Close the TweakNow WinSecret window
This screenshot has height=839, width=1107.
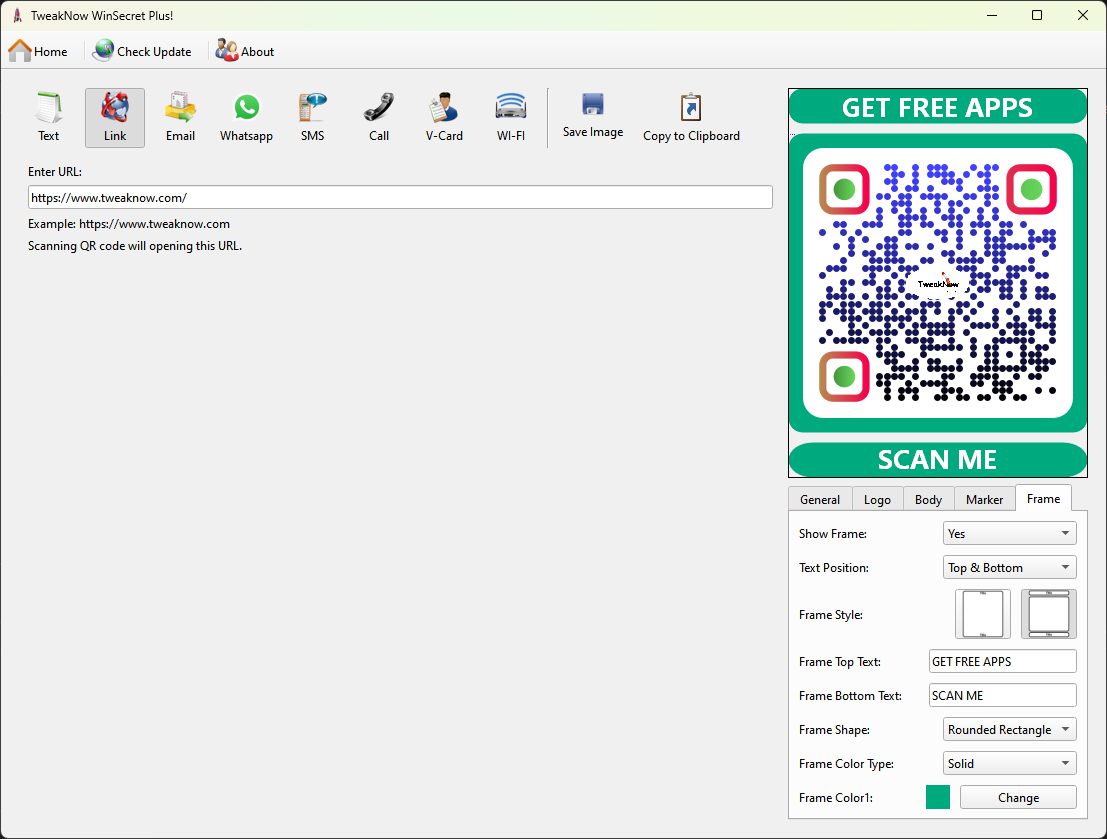coord(1082,16)
